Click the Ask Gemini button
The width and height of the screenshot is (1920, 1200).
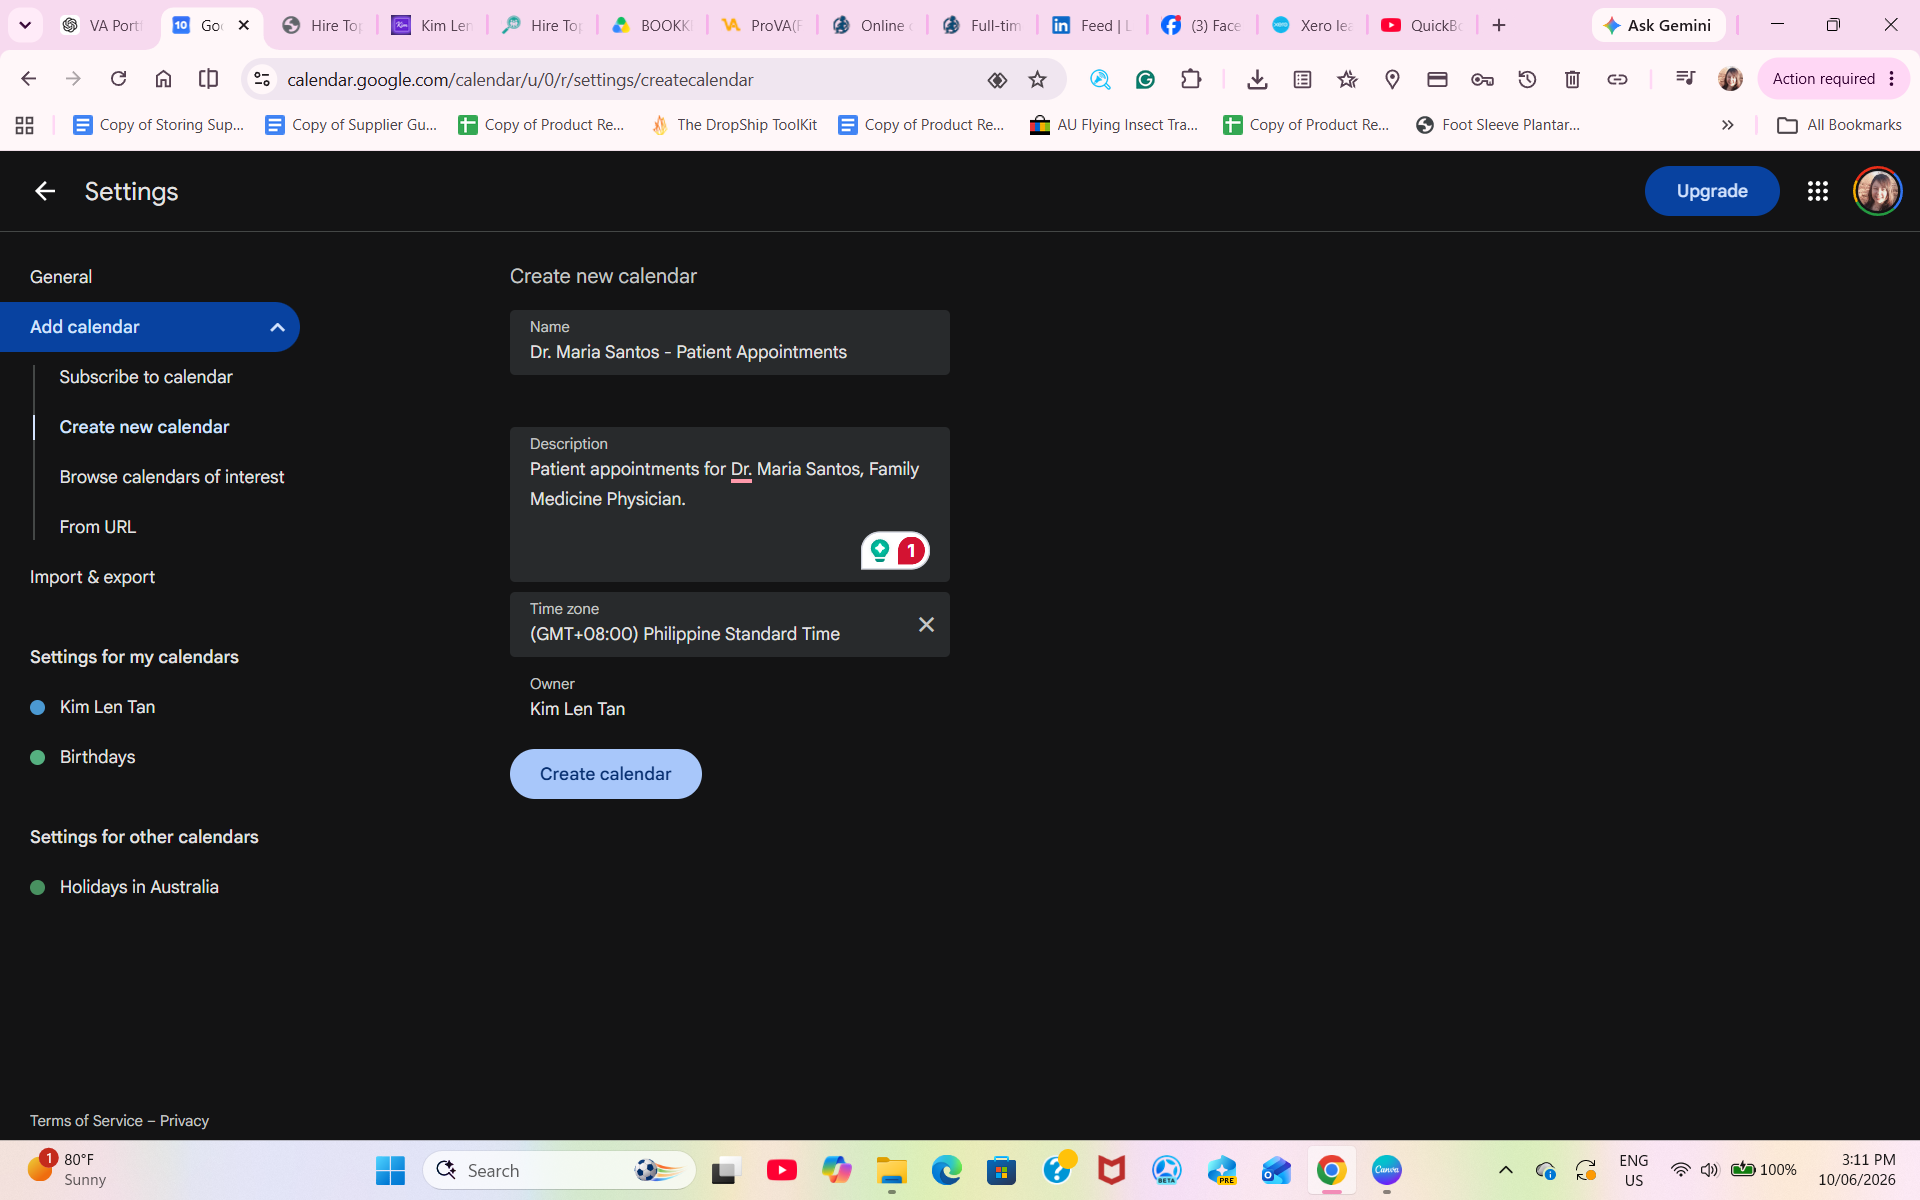click(x=1658, y=25)
